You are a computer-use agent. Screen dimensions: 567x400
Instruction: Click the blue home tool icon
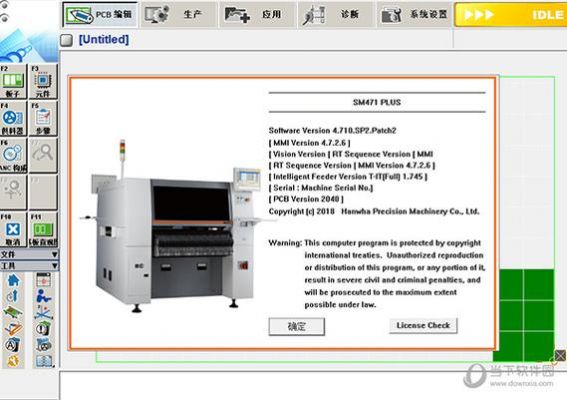[x=13, y=280]
